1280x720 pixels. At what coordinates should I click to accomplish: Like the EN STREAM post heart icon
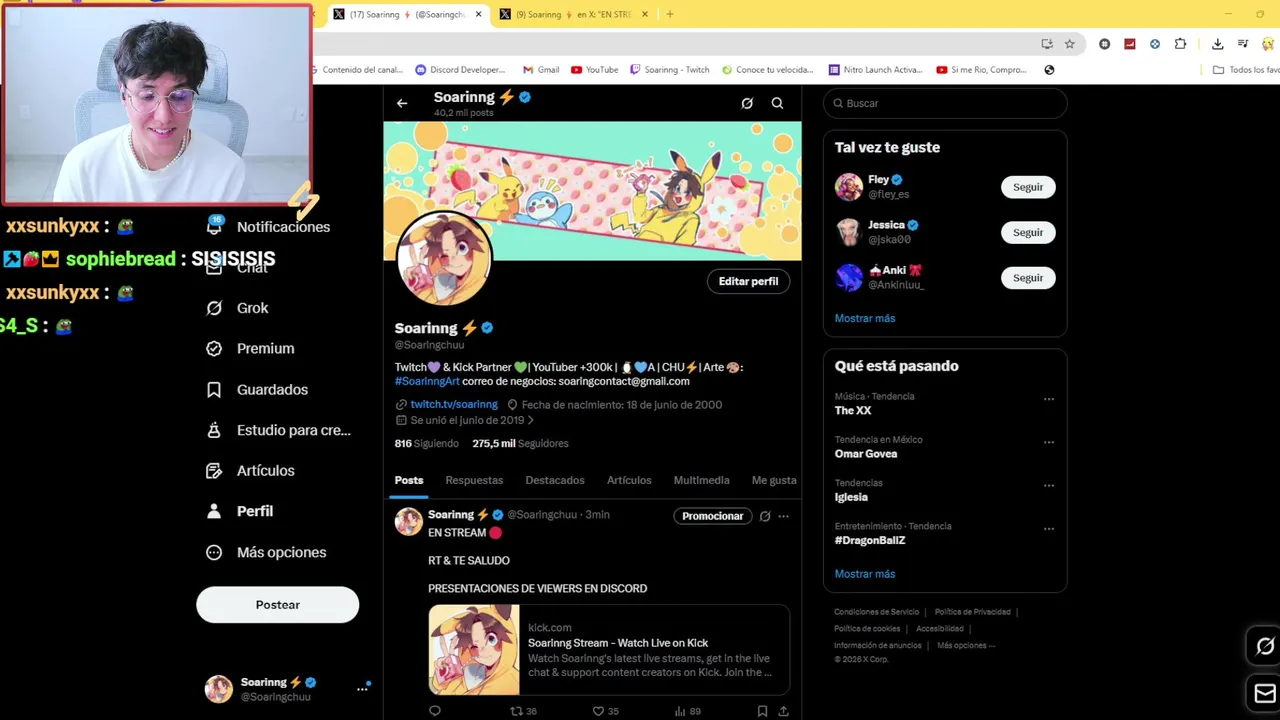tap(599, 711)
